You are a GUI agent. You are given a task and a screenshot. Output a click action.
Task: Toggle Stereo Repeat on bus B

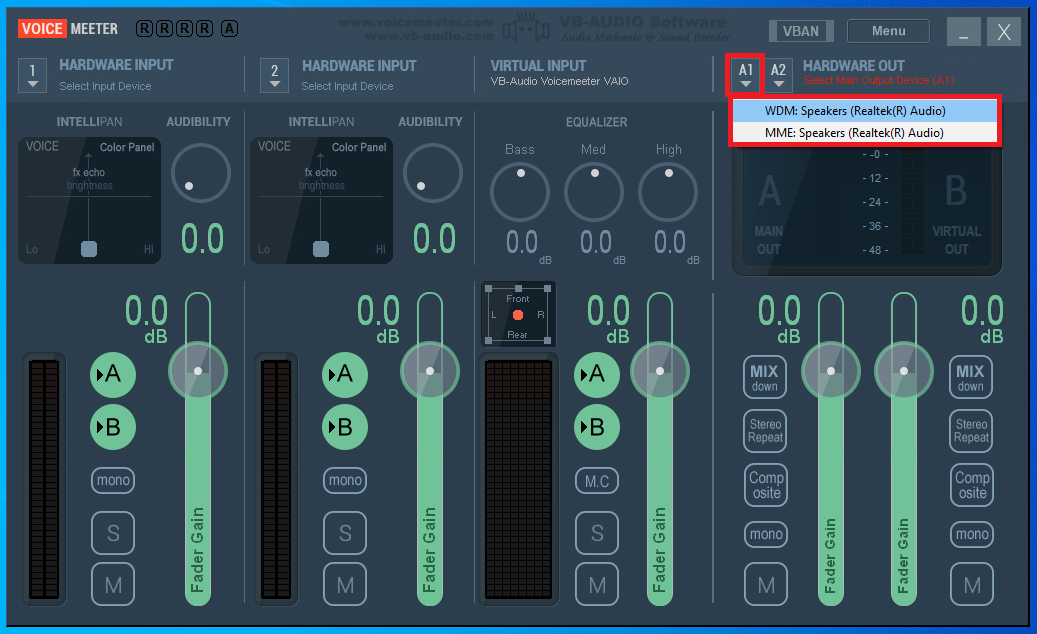click(971, 431)
